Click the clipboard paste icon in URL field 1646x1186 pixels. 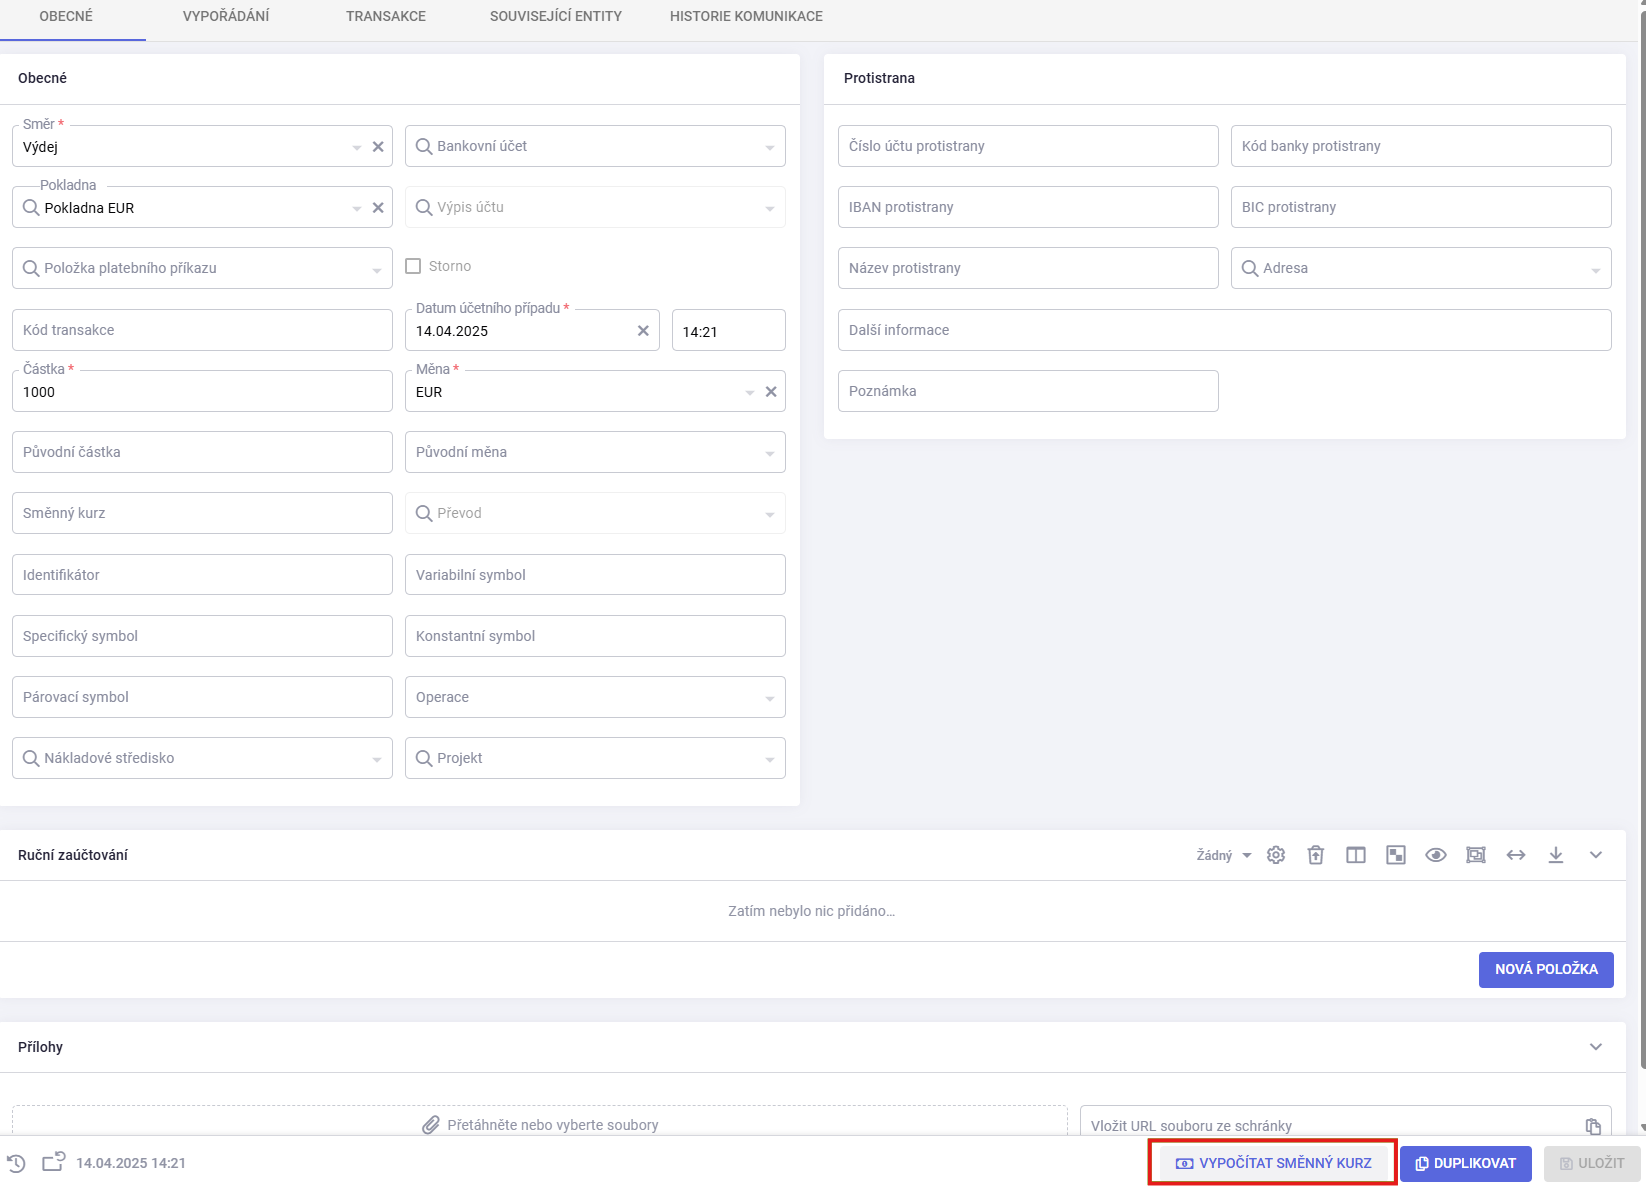click(1593, 1126)
